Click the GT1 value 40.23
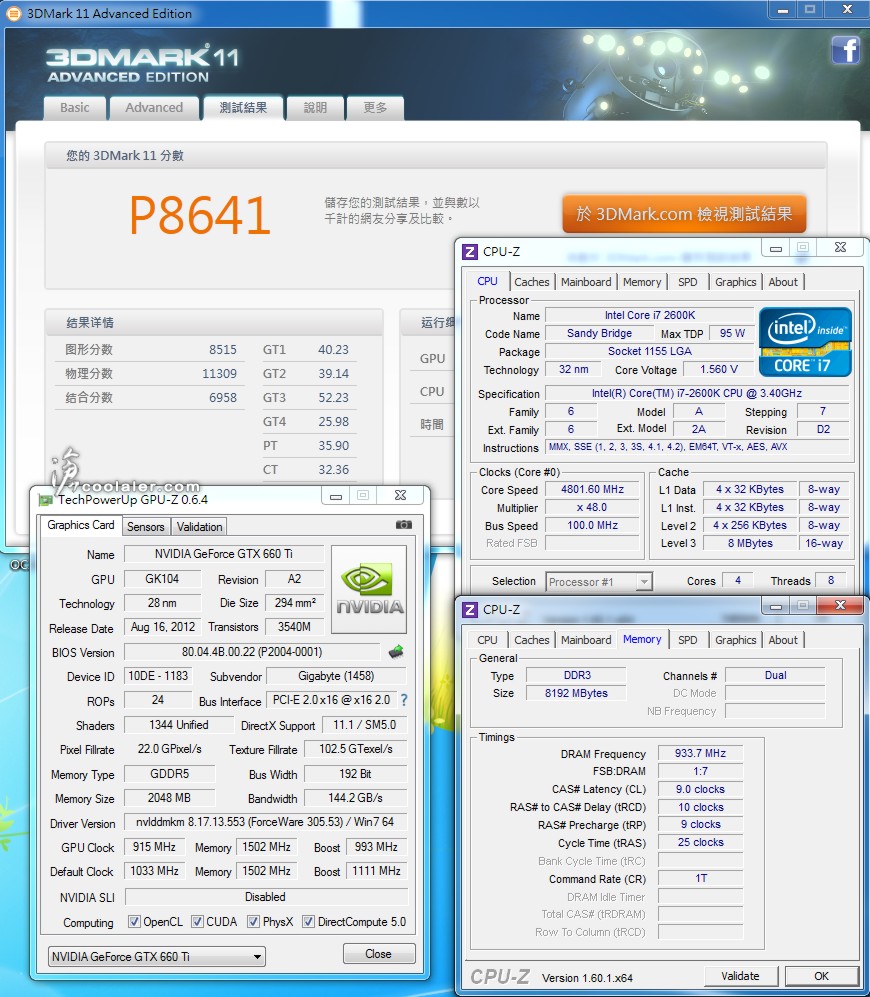870x997 pixels. (x=333, y=350)
